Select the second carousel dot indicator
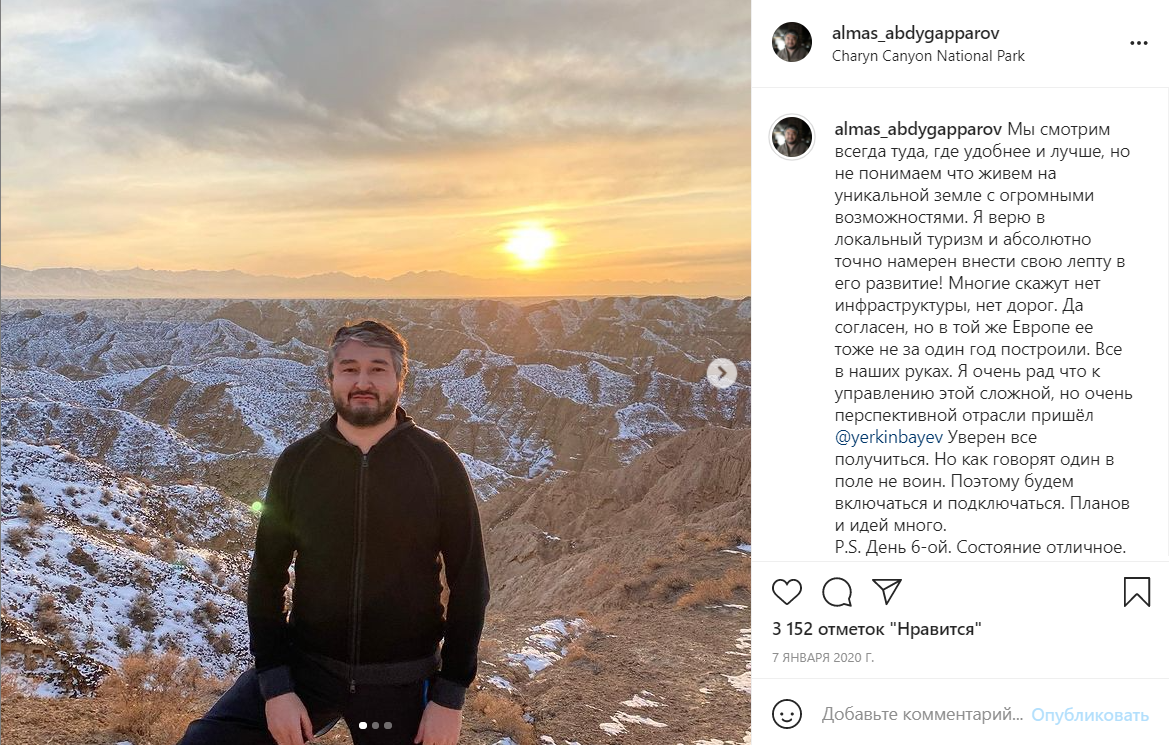1169x745 pixels. 376,725
